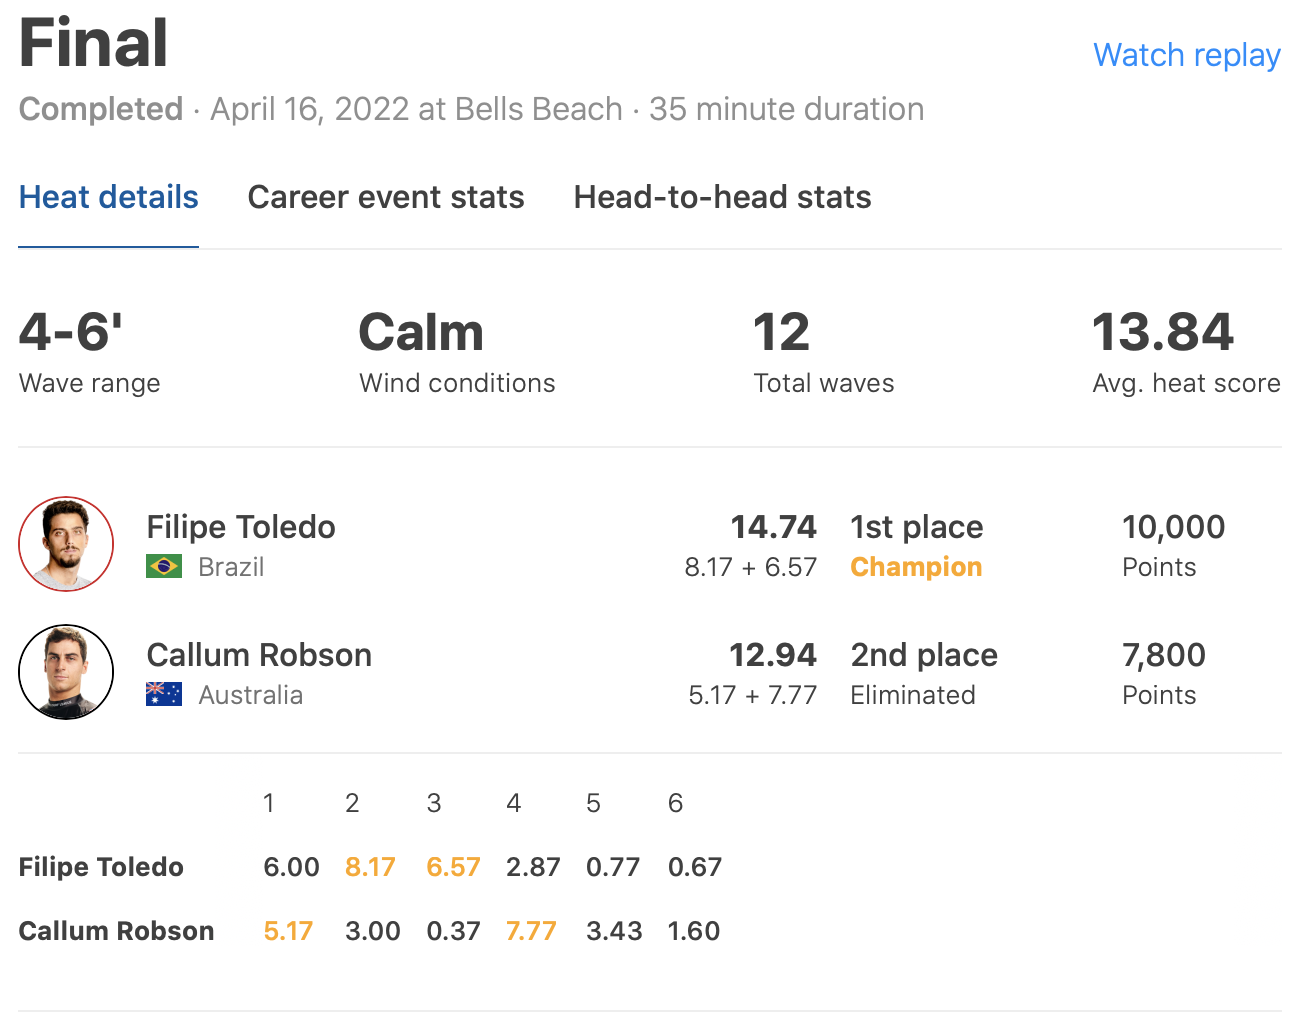
Task: Click Callum Robson's profile photo
Action: tap(66, 672)
